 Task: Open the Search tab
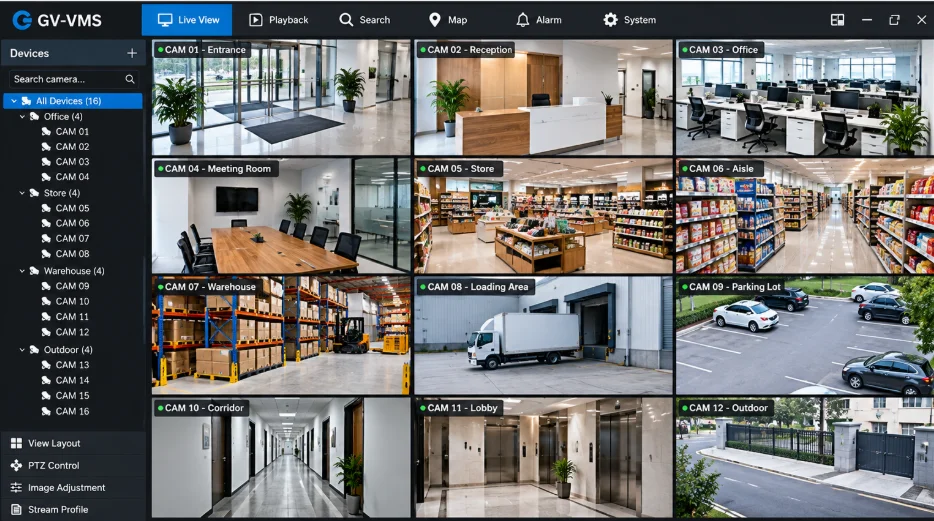pyautogui.click(x=365, y=20)
